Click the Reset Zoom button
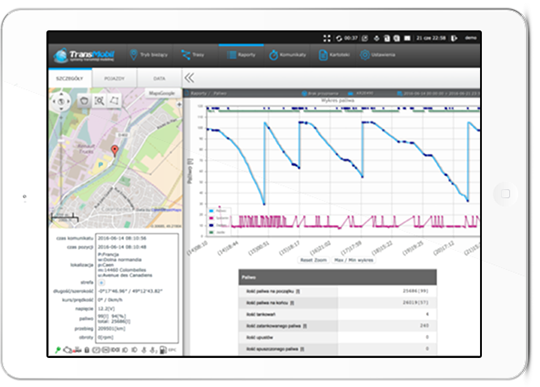Image resolution: width=540 pixels, height=387 pixels. pos(313,260)
